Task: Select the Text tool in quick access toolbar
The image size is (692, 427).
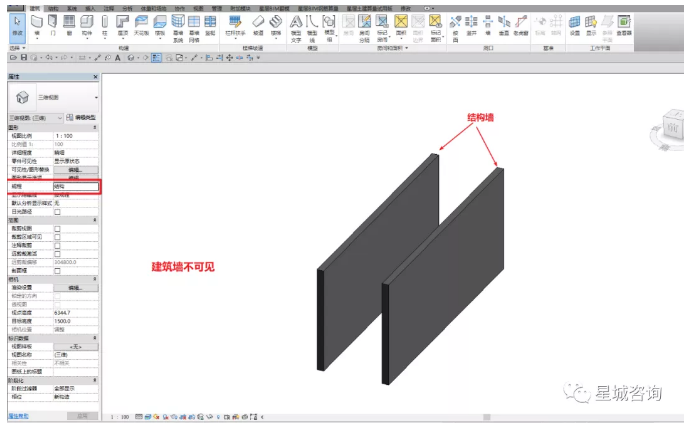Action: coord(118,57)
